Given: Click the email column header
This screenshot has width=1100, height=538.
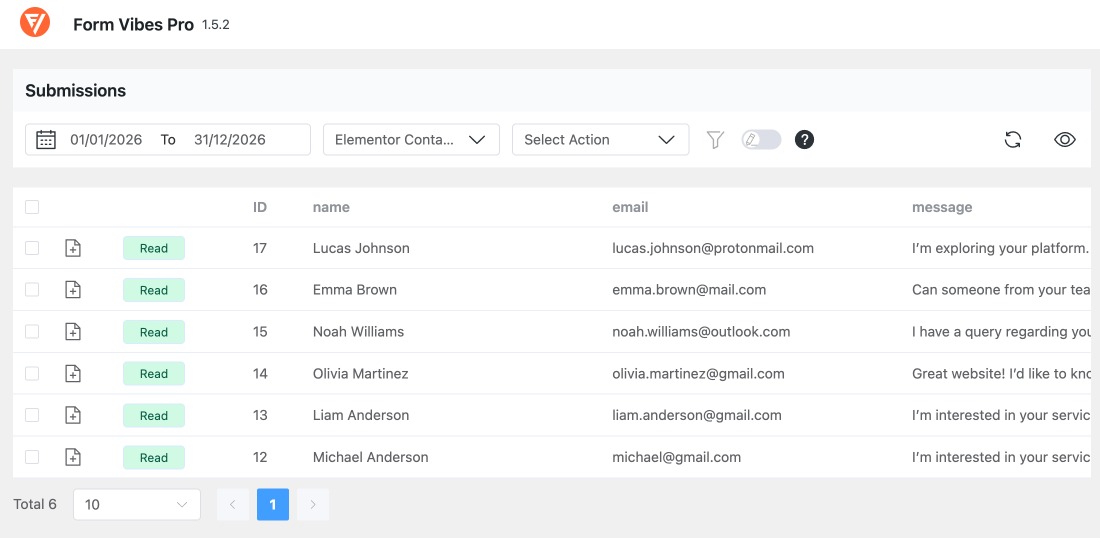Looking at the screenshot, I should [x=630, y=207].
